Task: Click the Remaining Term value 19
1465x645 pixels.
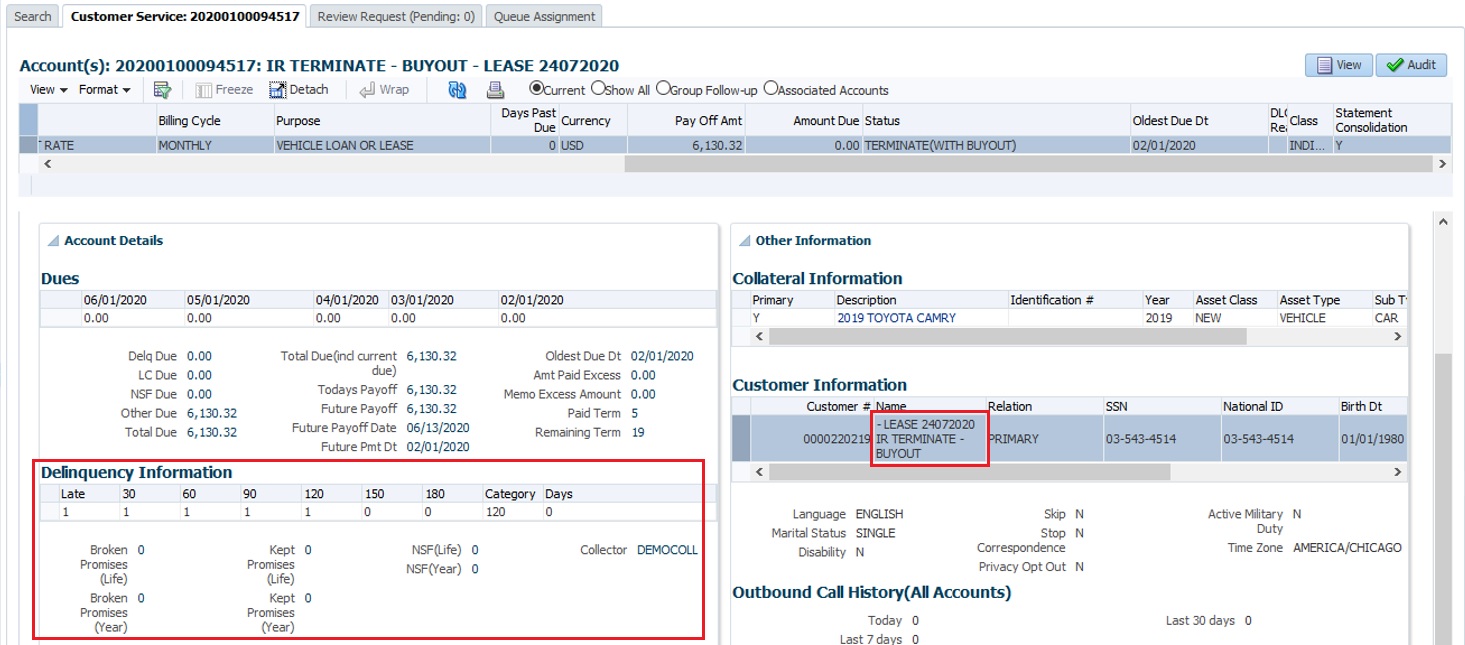Action: click(x=638, y=433)
